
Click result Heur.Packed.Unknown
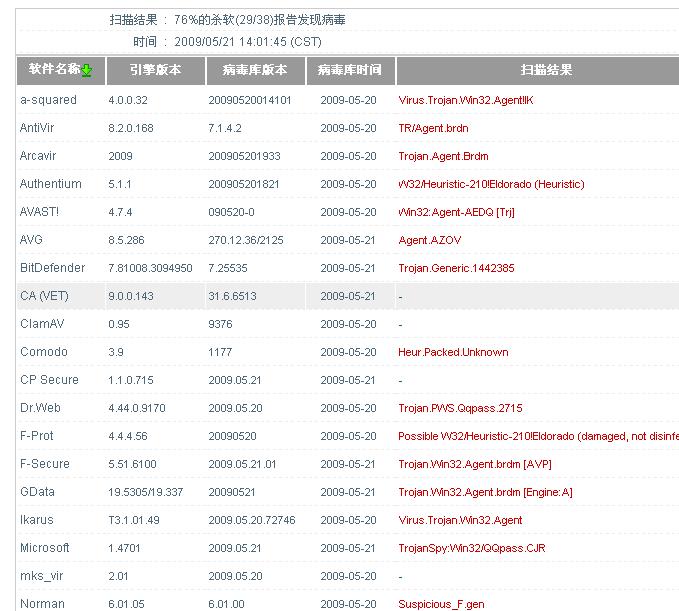[x=453, y=352]
